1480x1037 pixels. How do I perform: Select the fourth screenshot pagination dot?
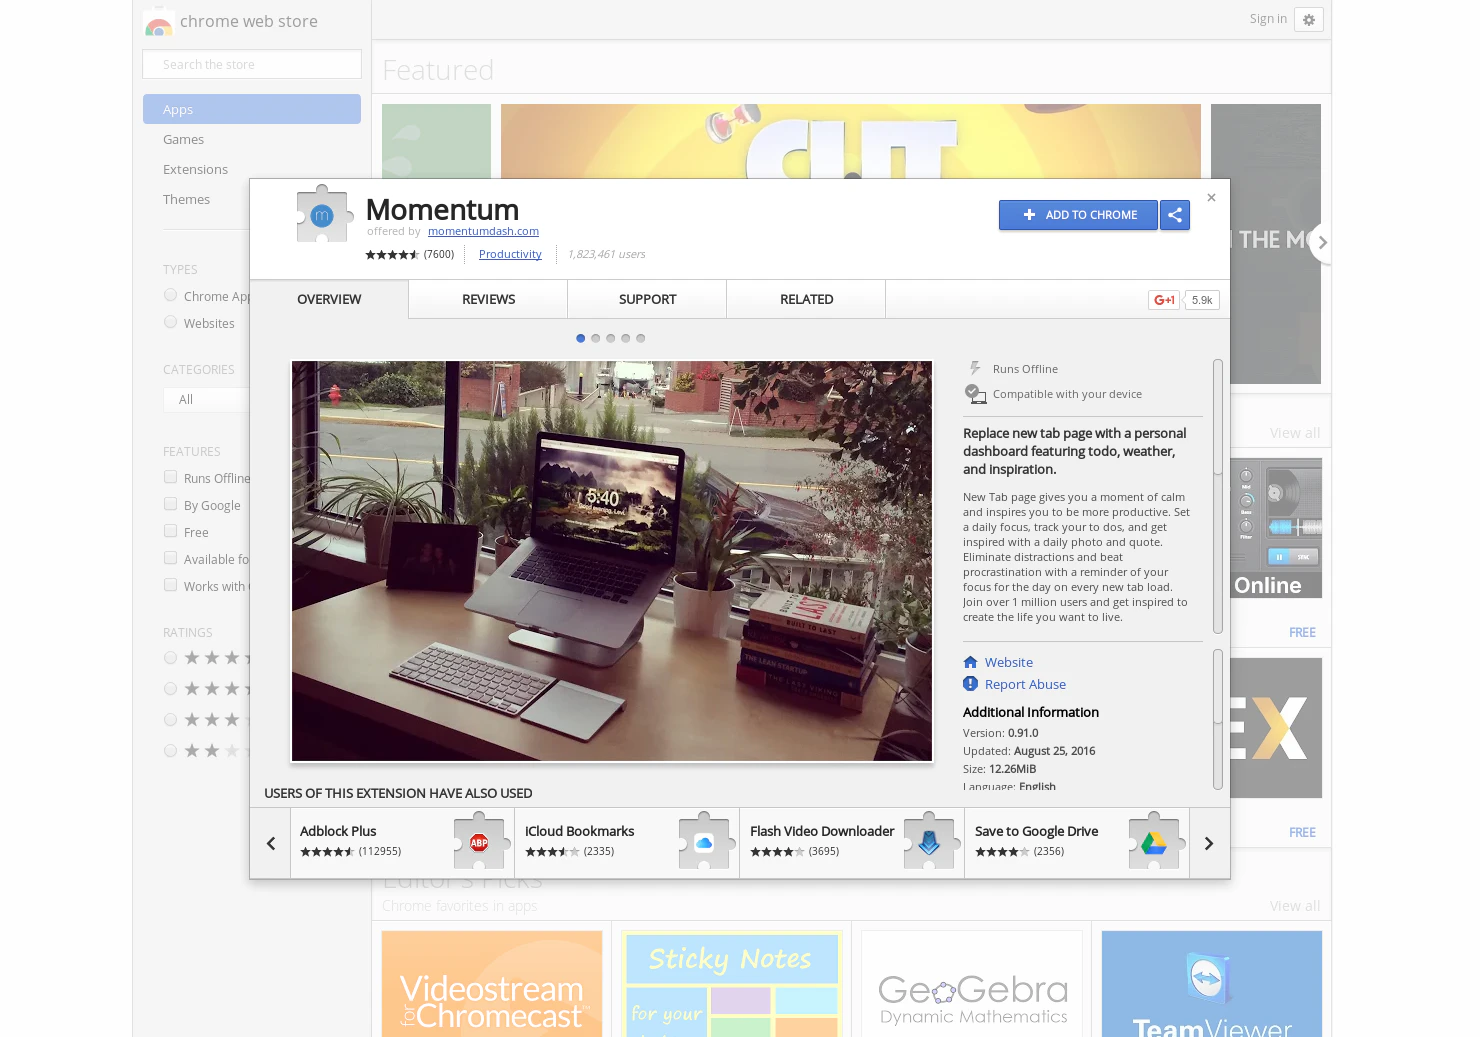(625, 338)
